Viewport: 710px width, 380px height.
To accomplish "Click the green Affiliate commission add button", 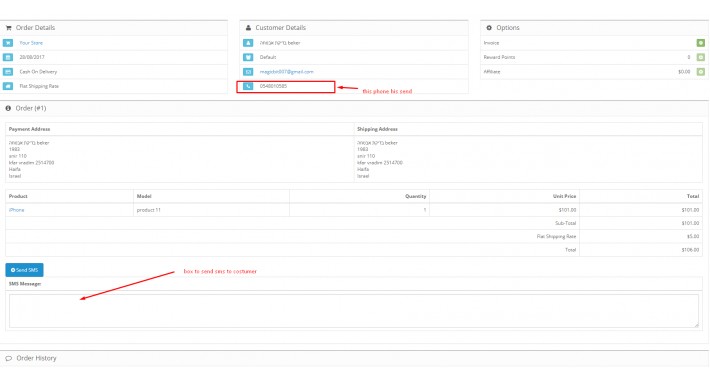I will (x=700, y=72).
